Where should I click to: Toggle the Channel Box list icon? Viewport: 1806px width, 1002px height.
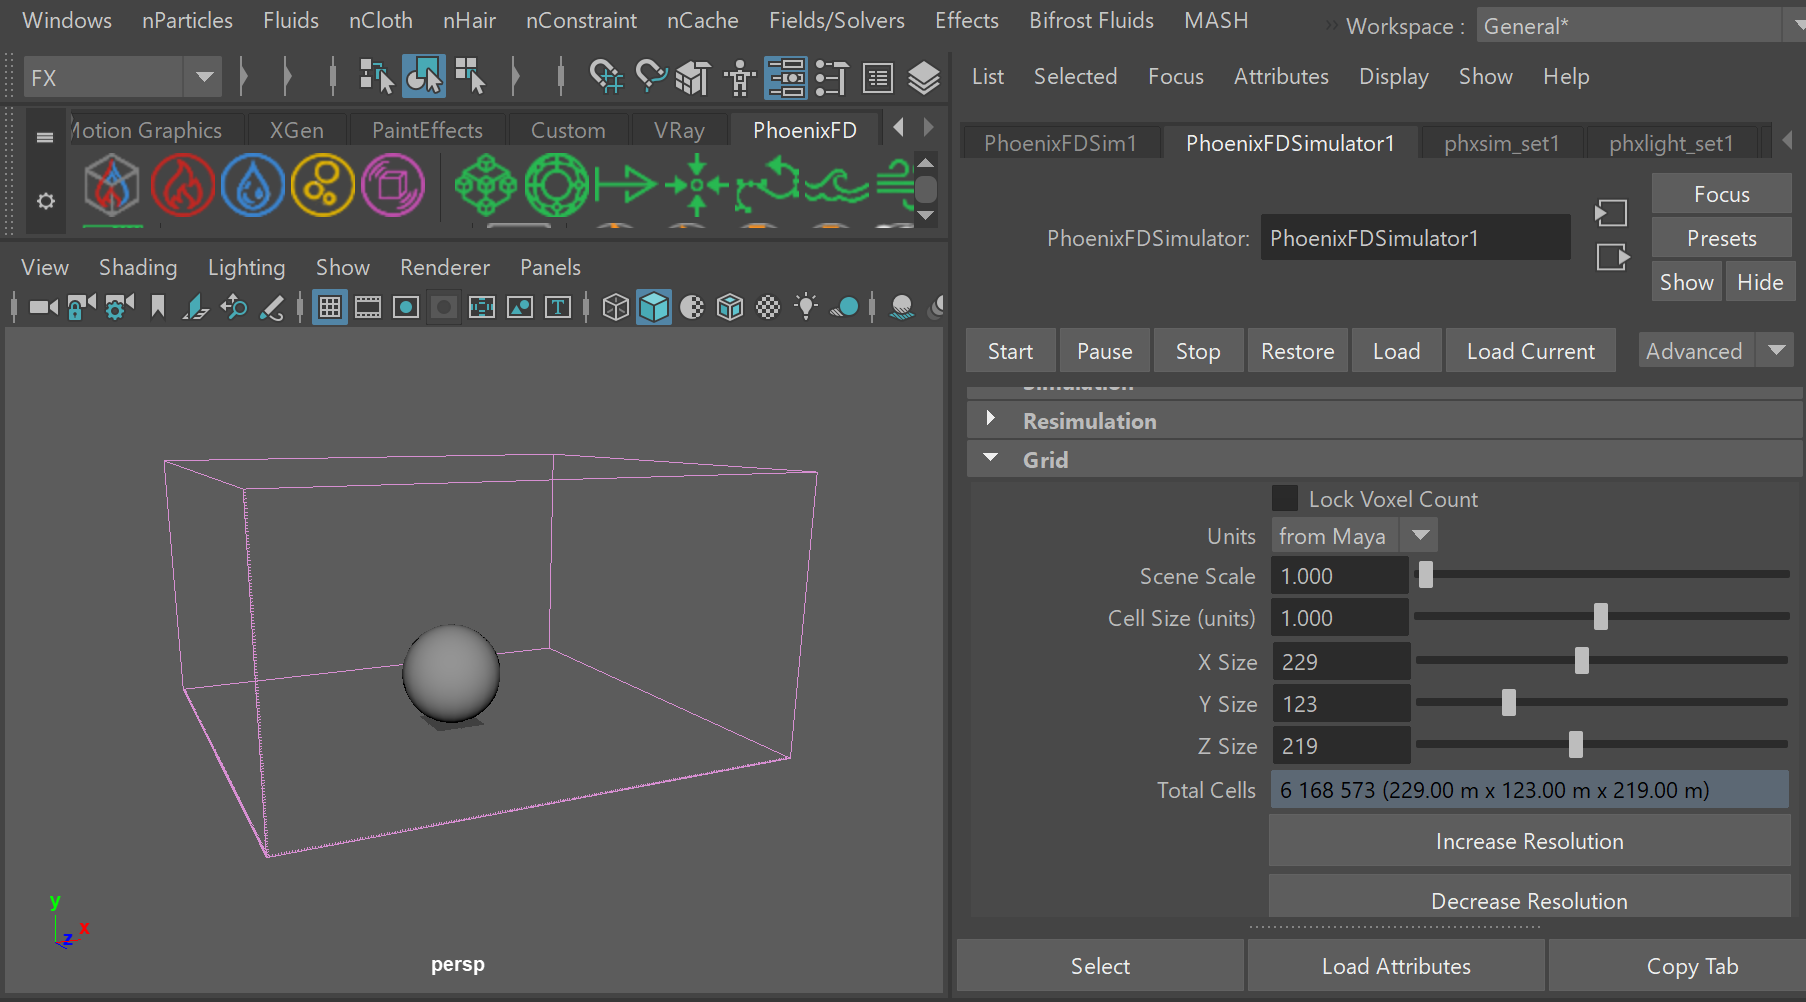[878, 77]
